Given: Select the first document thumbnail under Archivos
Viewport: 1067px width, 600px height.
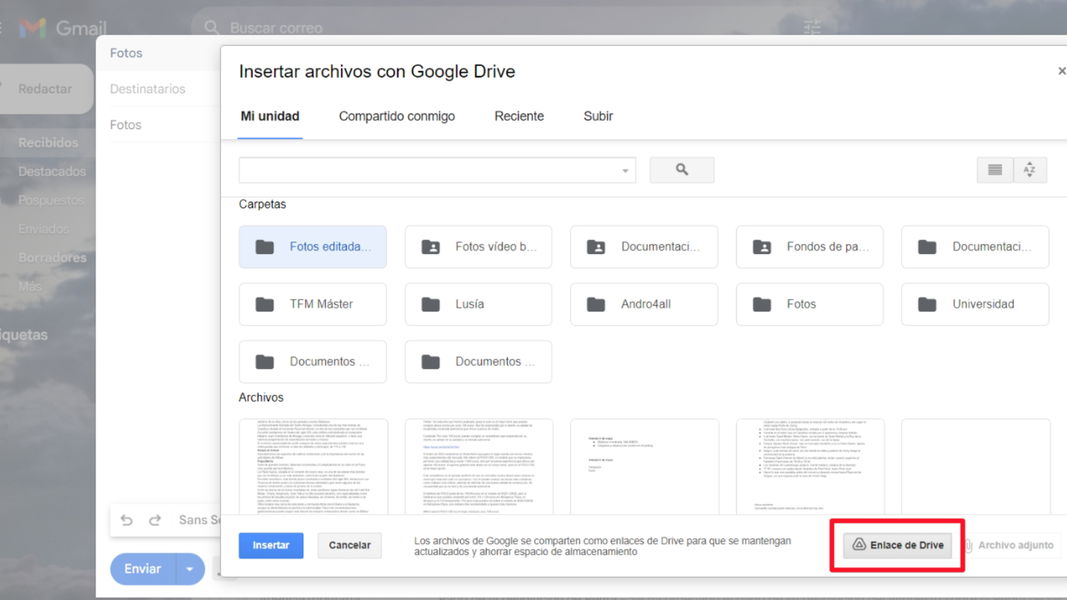Looking at the screenshot, I should click(x=313, y=467).
